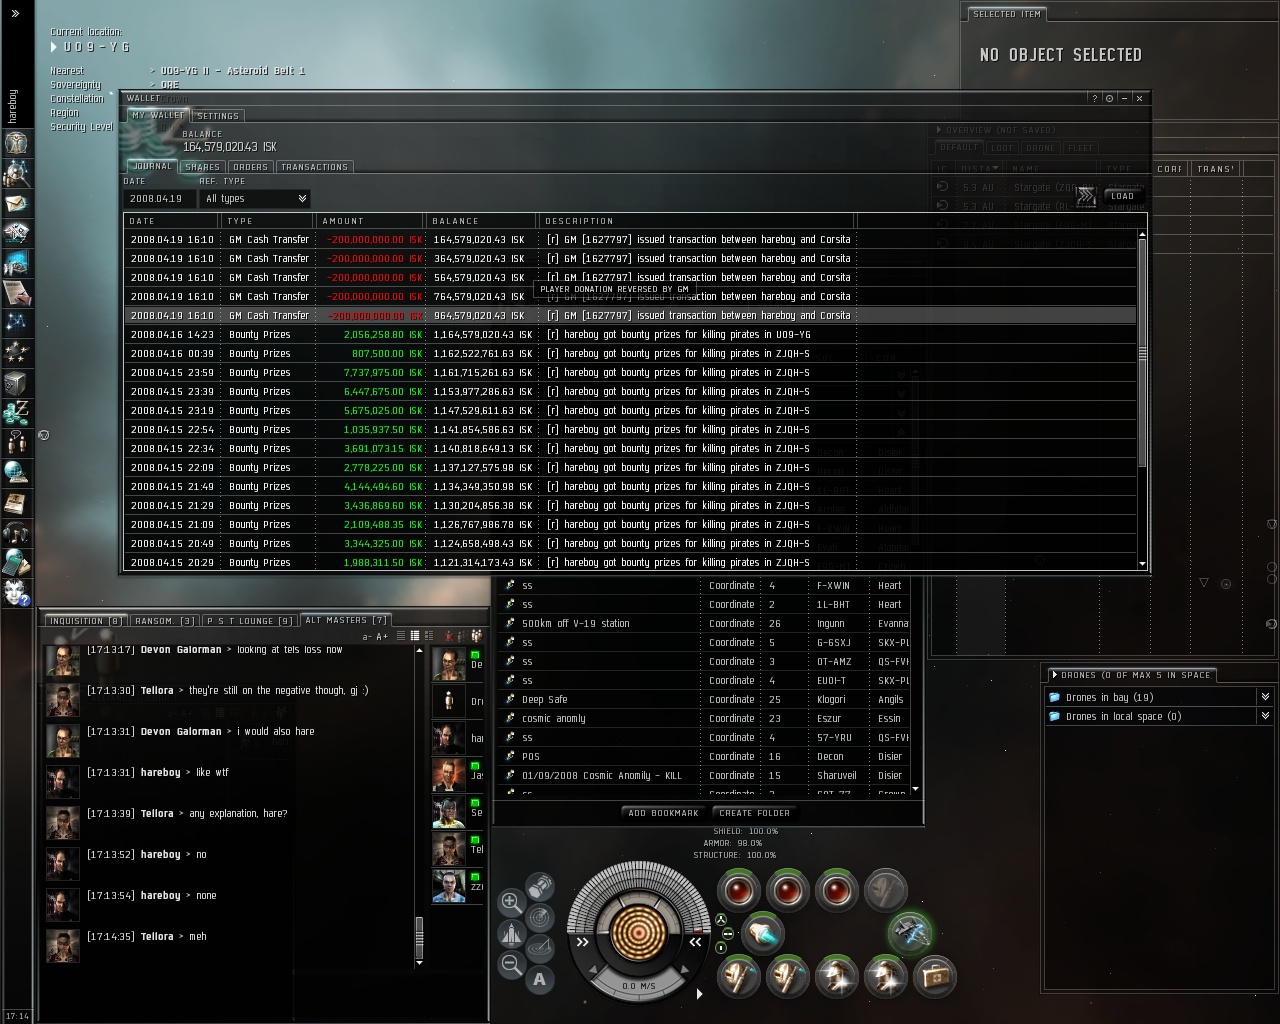Toggle compact chat text-only view mode

pyautogui.click(x=400, y=636)
